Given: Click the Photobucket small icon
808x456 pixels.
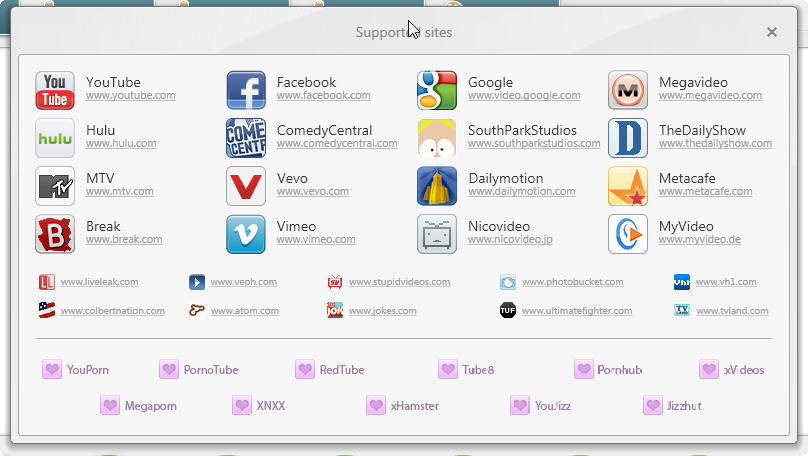Looking at the screenshot, I should (508, 282).
